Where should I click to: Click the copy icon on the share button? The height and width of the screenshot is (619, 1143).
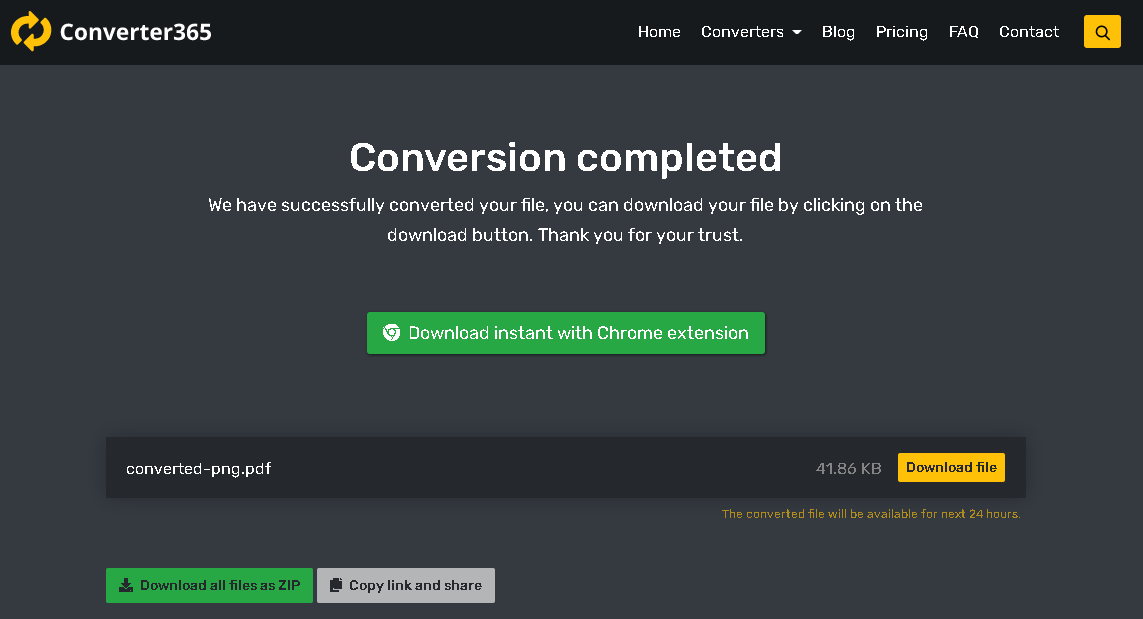(x=336, y=586)
